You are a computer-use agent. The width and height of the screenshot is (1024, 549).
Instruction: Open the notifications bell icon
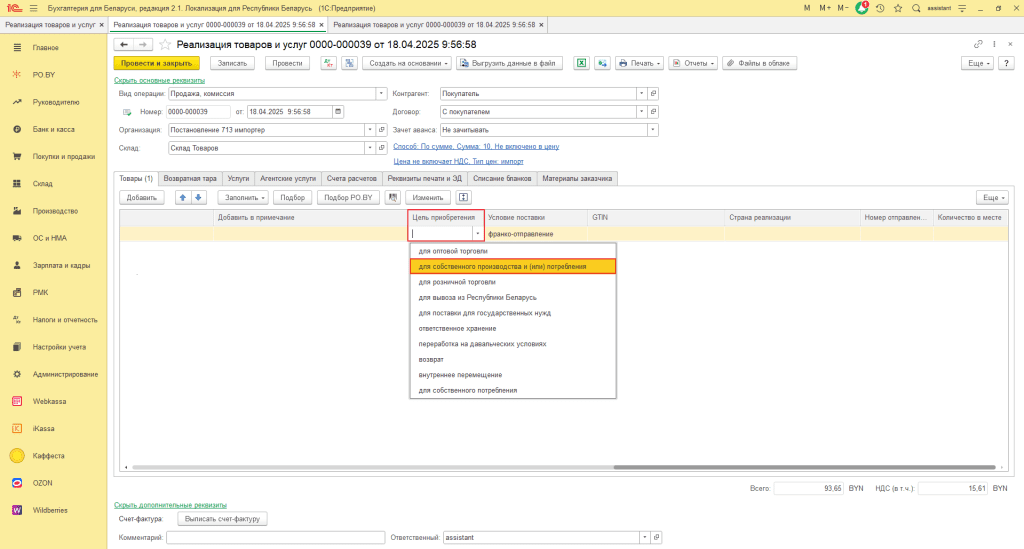[x=862, y=8]
